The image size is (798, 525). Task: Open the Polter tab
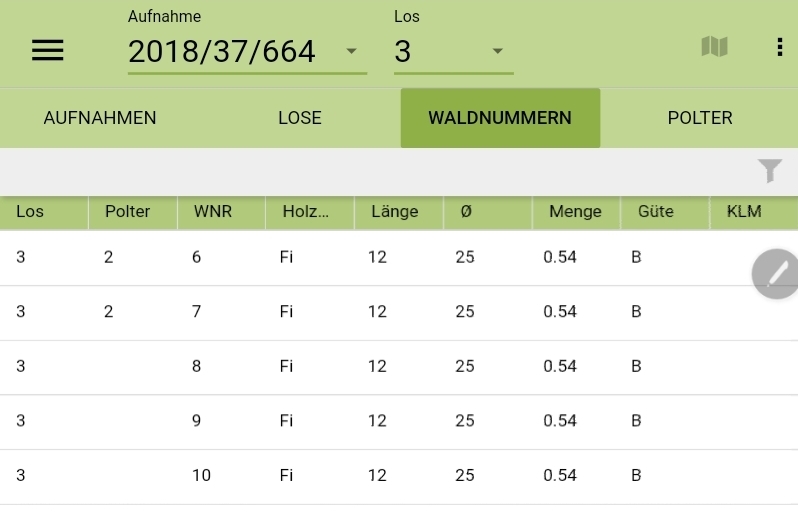pyautogui.click(x=700, y=118)
